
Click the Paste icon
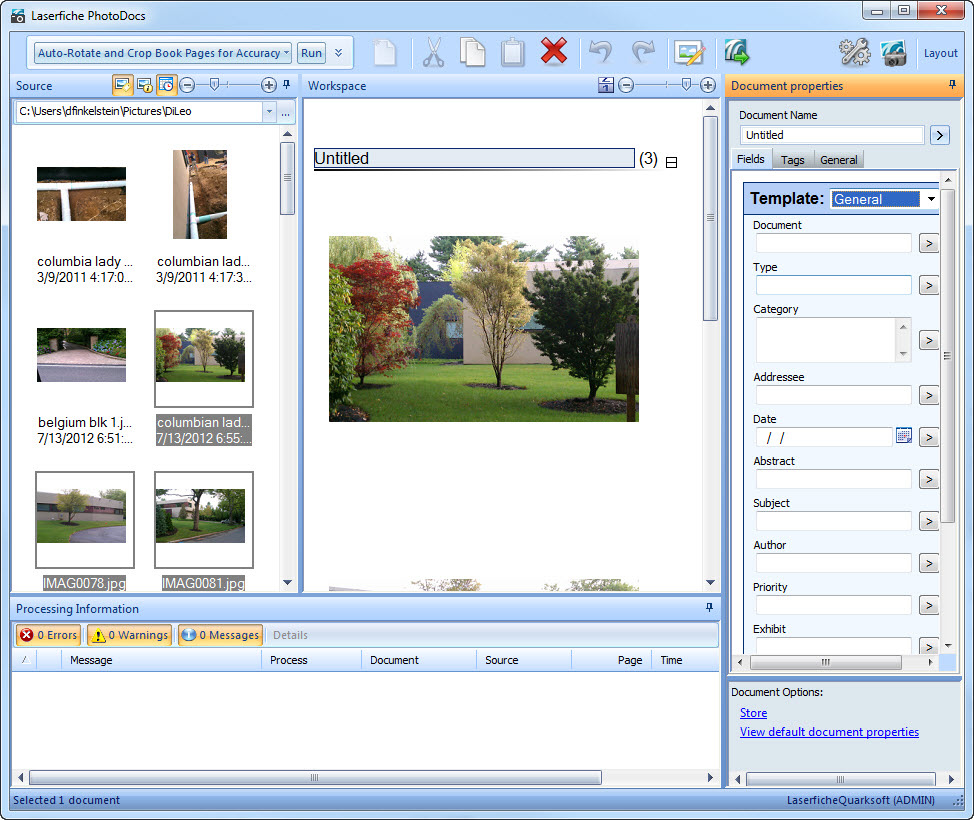[513, 52]
